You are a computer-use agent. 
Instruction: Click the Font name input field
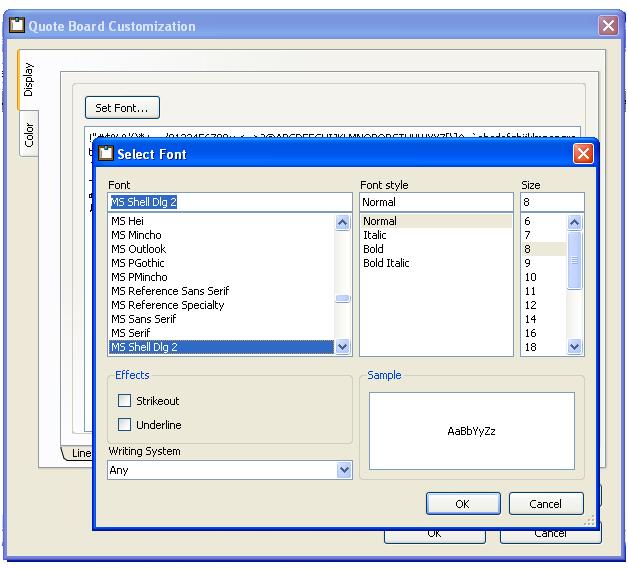click(229, 202)
